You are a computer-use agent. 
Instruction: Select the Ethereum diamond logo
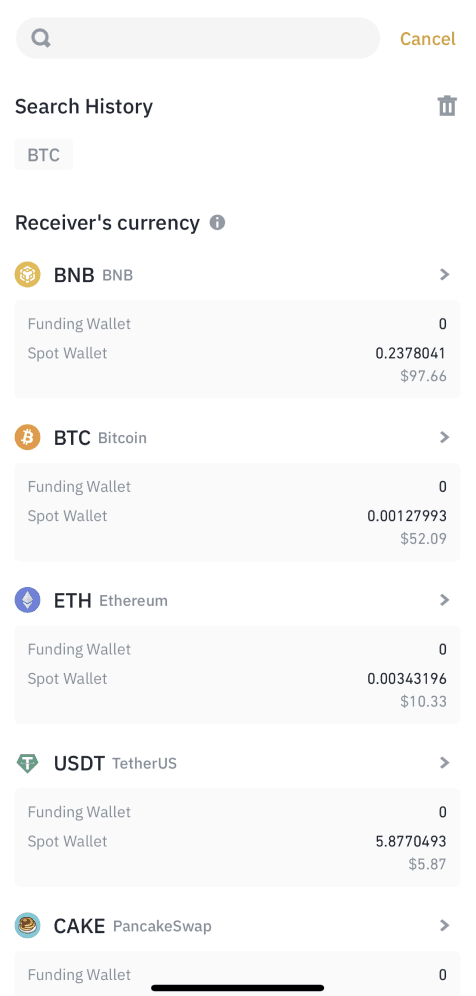pyautogui.click(x=27, y=600)
